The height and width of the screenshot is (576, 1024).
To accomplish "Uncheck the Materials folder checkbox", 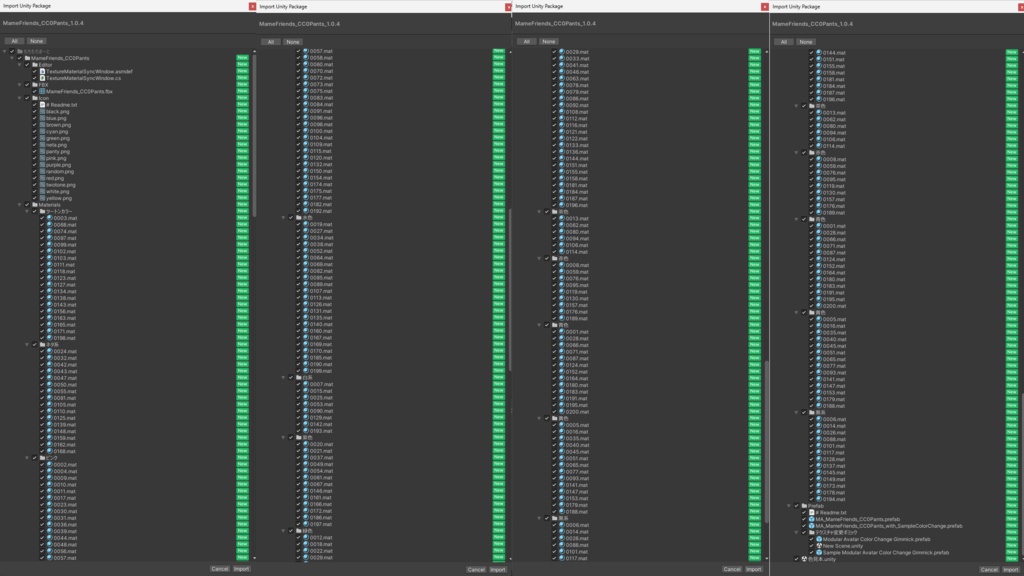I will click(x=27, y=204).
